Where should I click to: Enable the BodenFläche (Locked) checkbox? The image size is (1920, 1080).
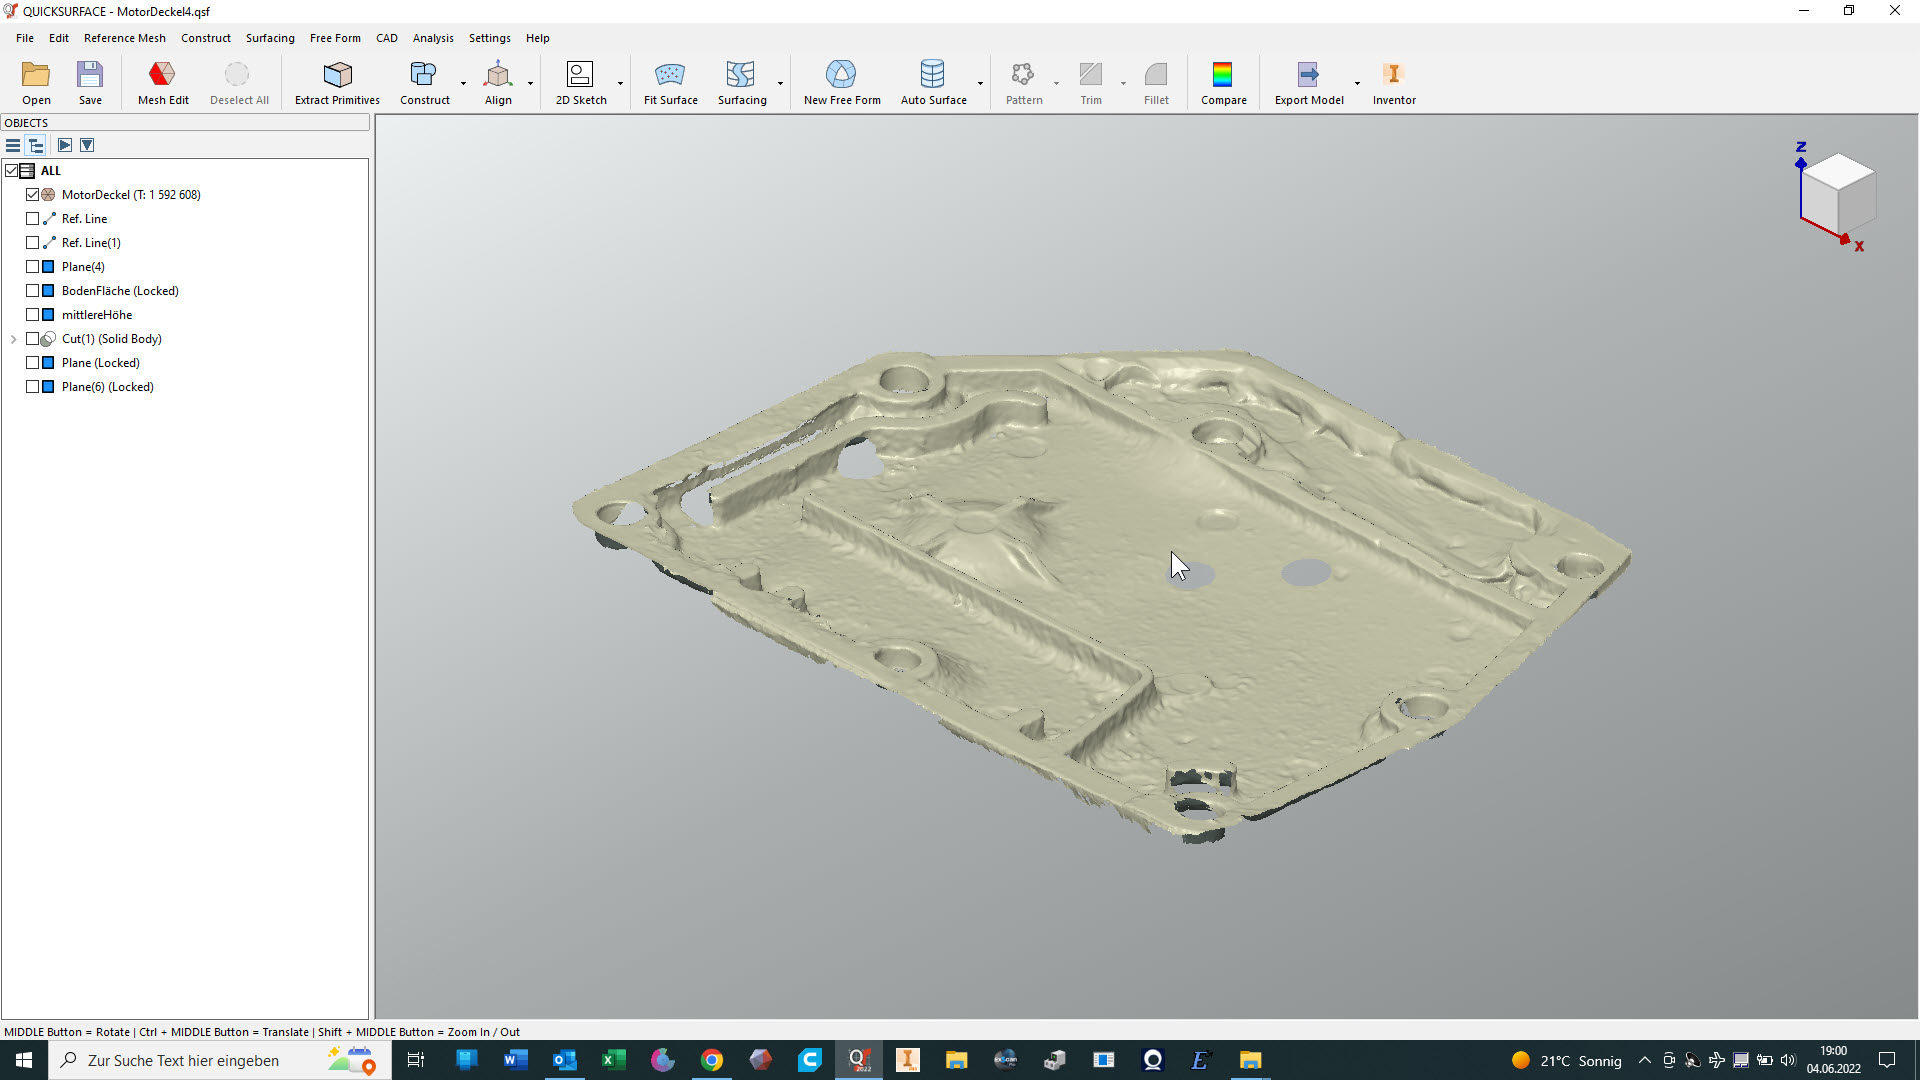pyautogui.click(x=33, y=291)
